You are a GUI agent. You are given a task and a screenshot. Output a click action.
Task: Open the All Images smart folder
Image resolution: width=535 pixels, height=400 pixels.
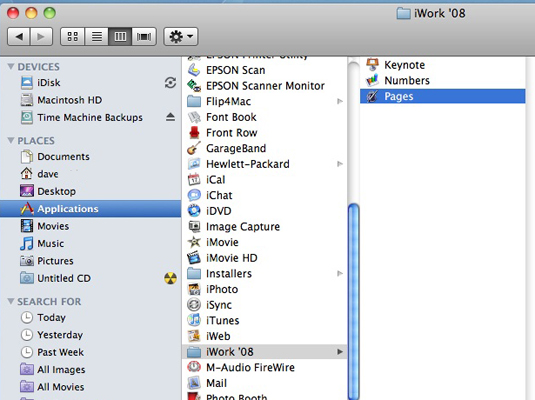pyautogui.click(x=90, y=369)
